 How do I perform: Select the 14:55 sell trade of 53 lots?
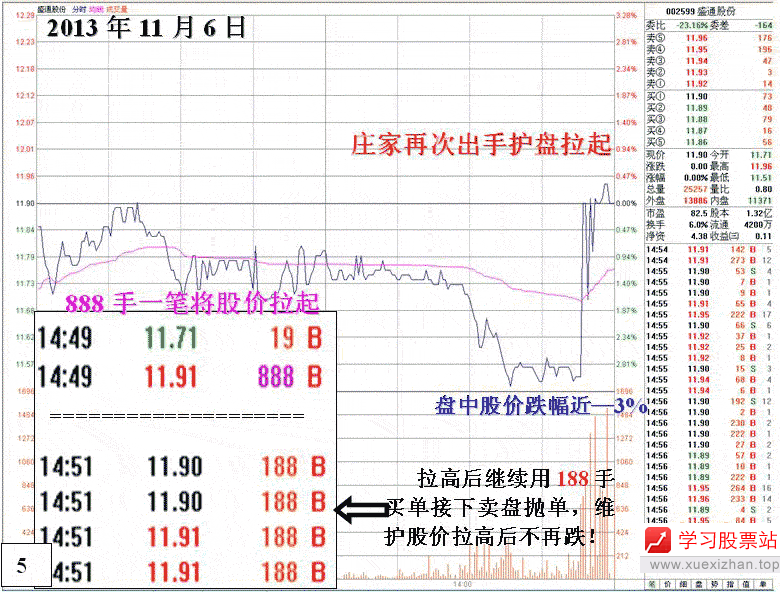click(709, 272)
